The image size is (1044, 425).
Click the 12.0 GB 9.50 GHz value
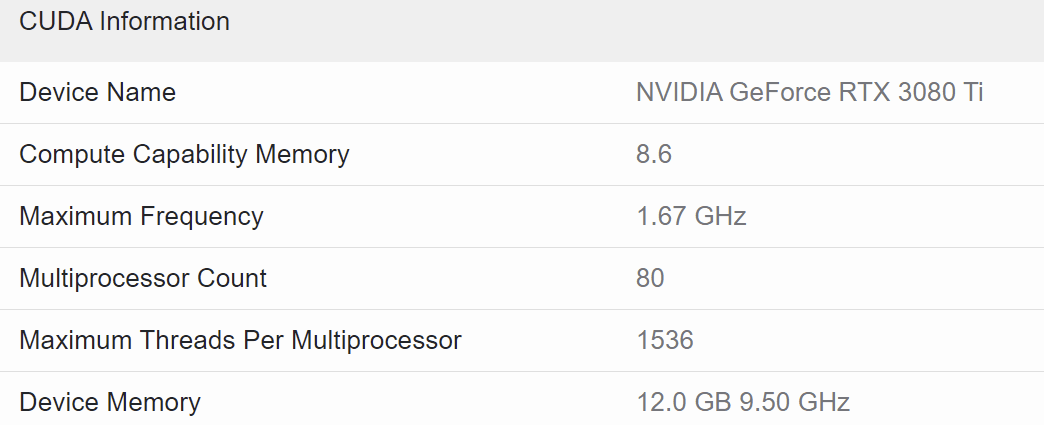(743, 403)
